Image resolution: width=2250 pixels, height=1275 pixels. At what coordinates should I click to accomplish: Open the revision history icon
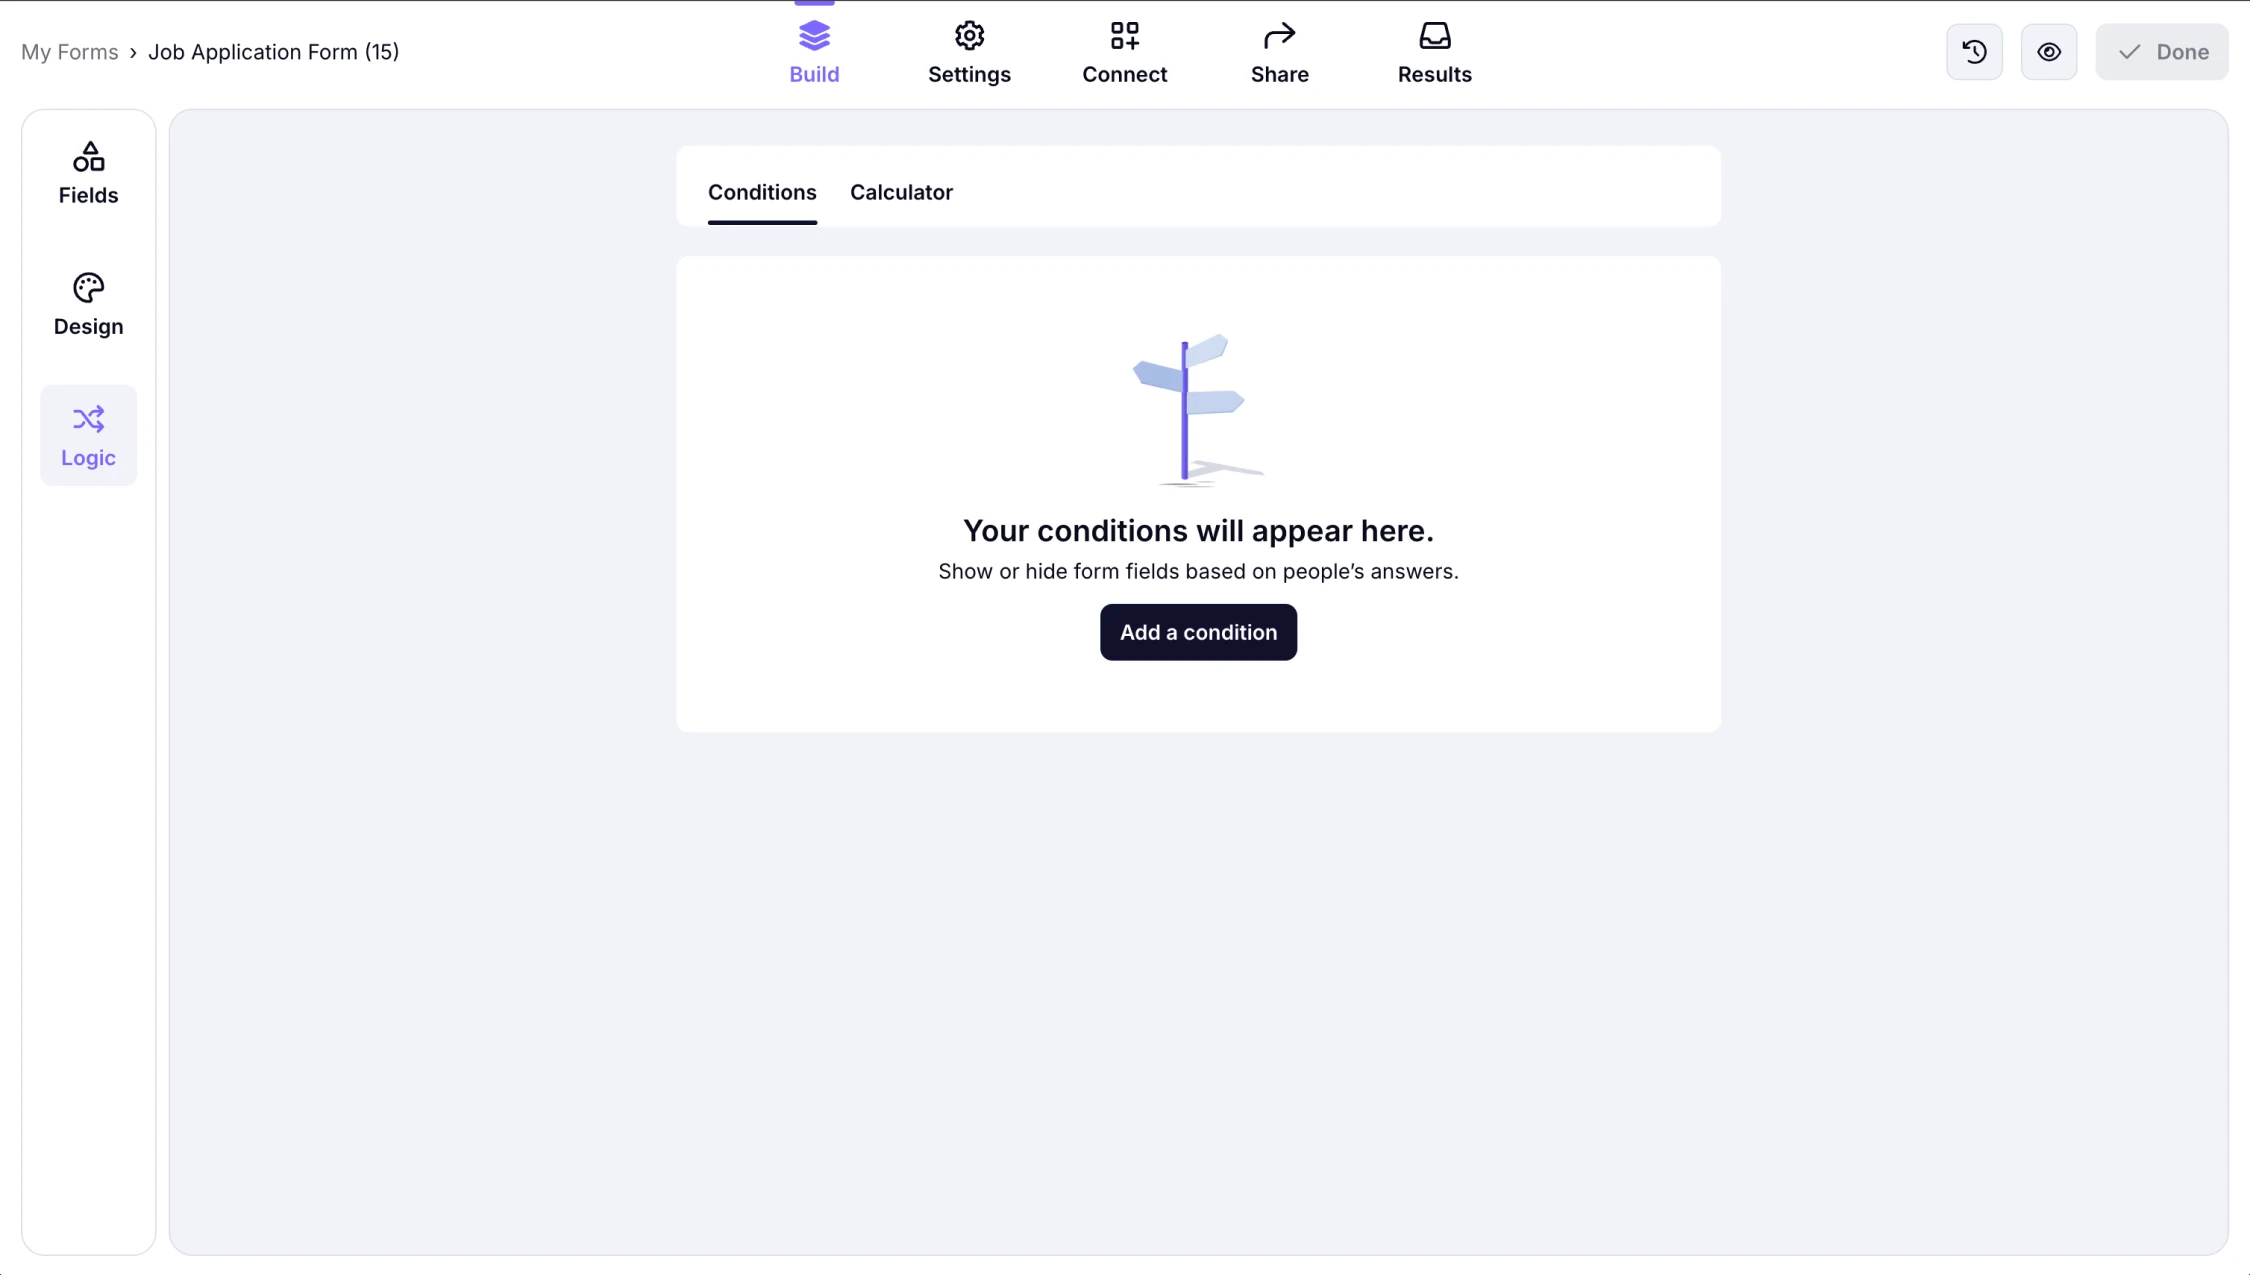click(1974, 51)
